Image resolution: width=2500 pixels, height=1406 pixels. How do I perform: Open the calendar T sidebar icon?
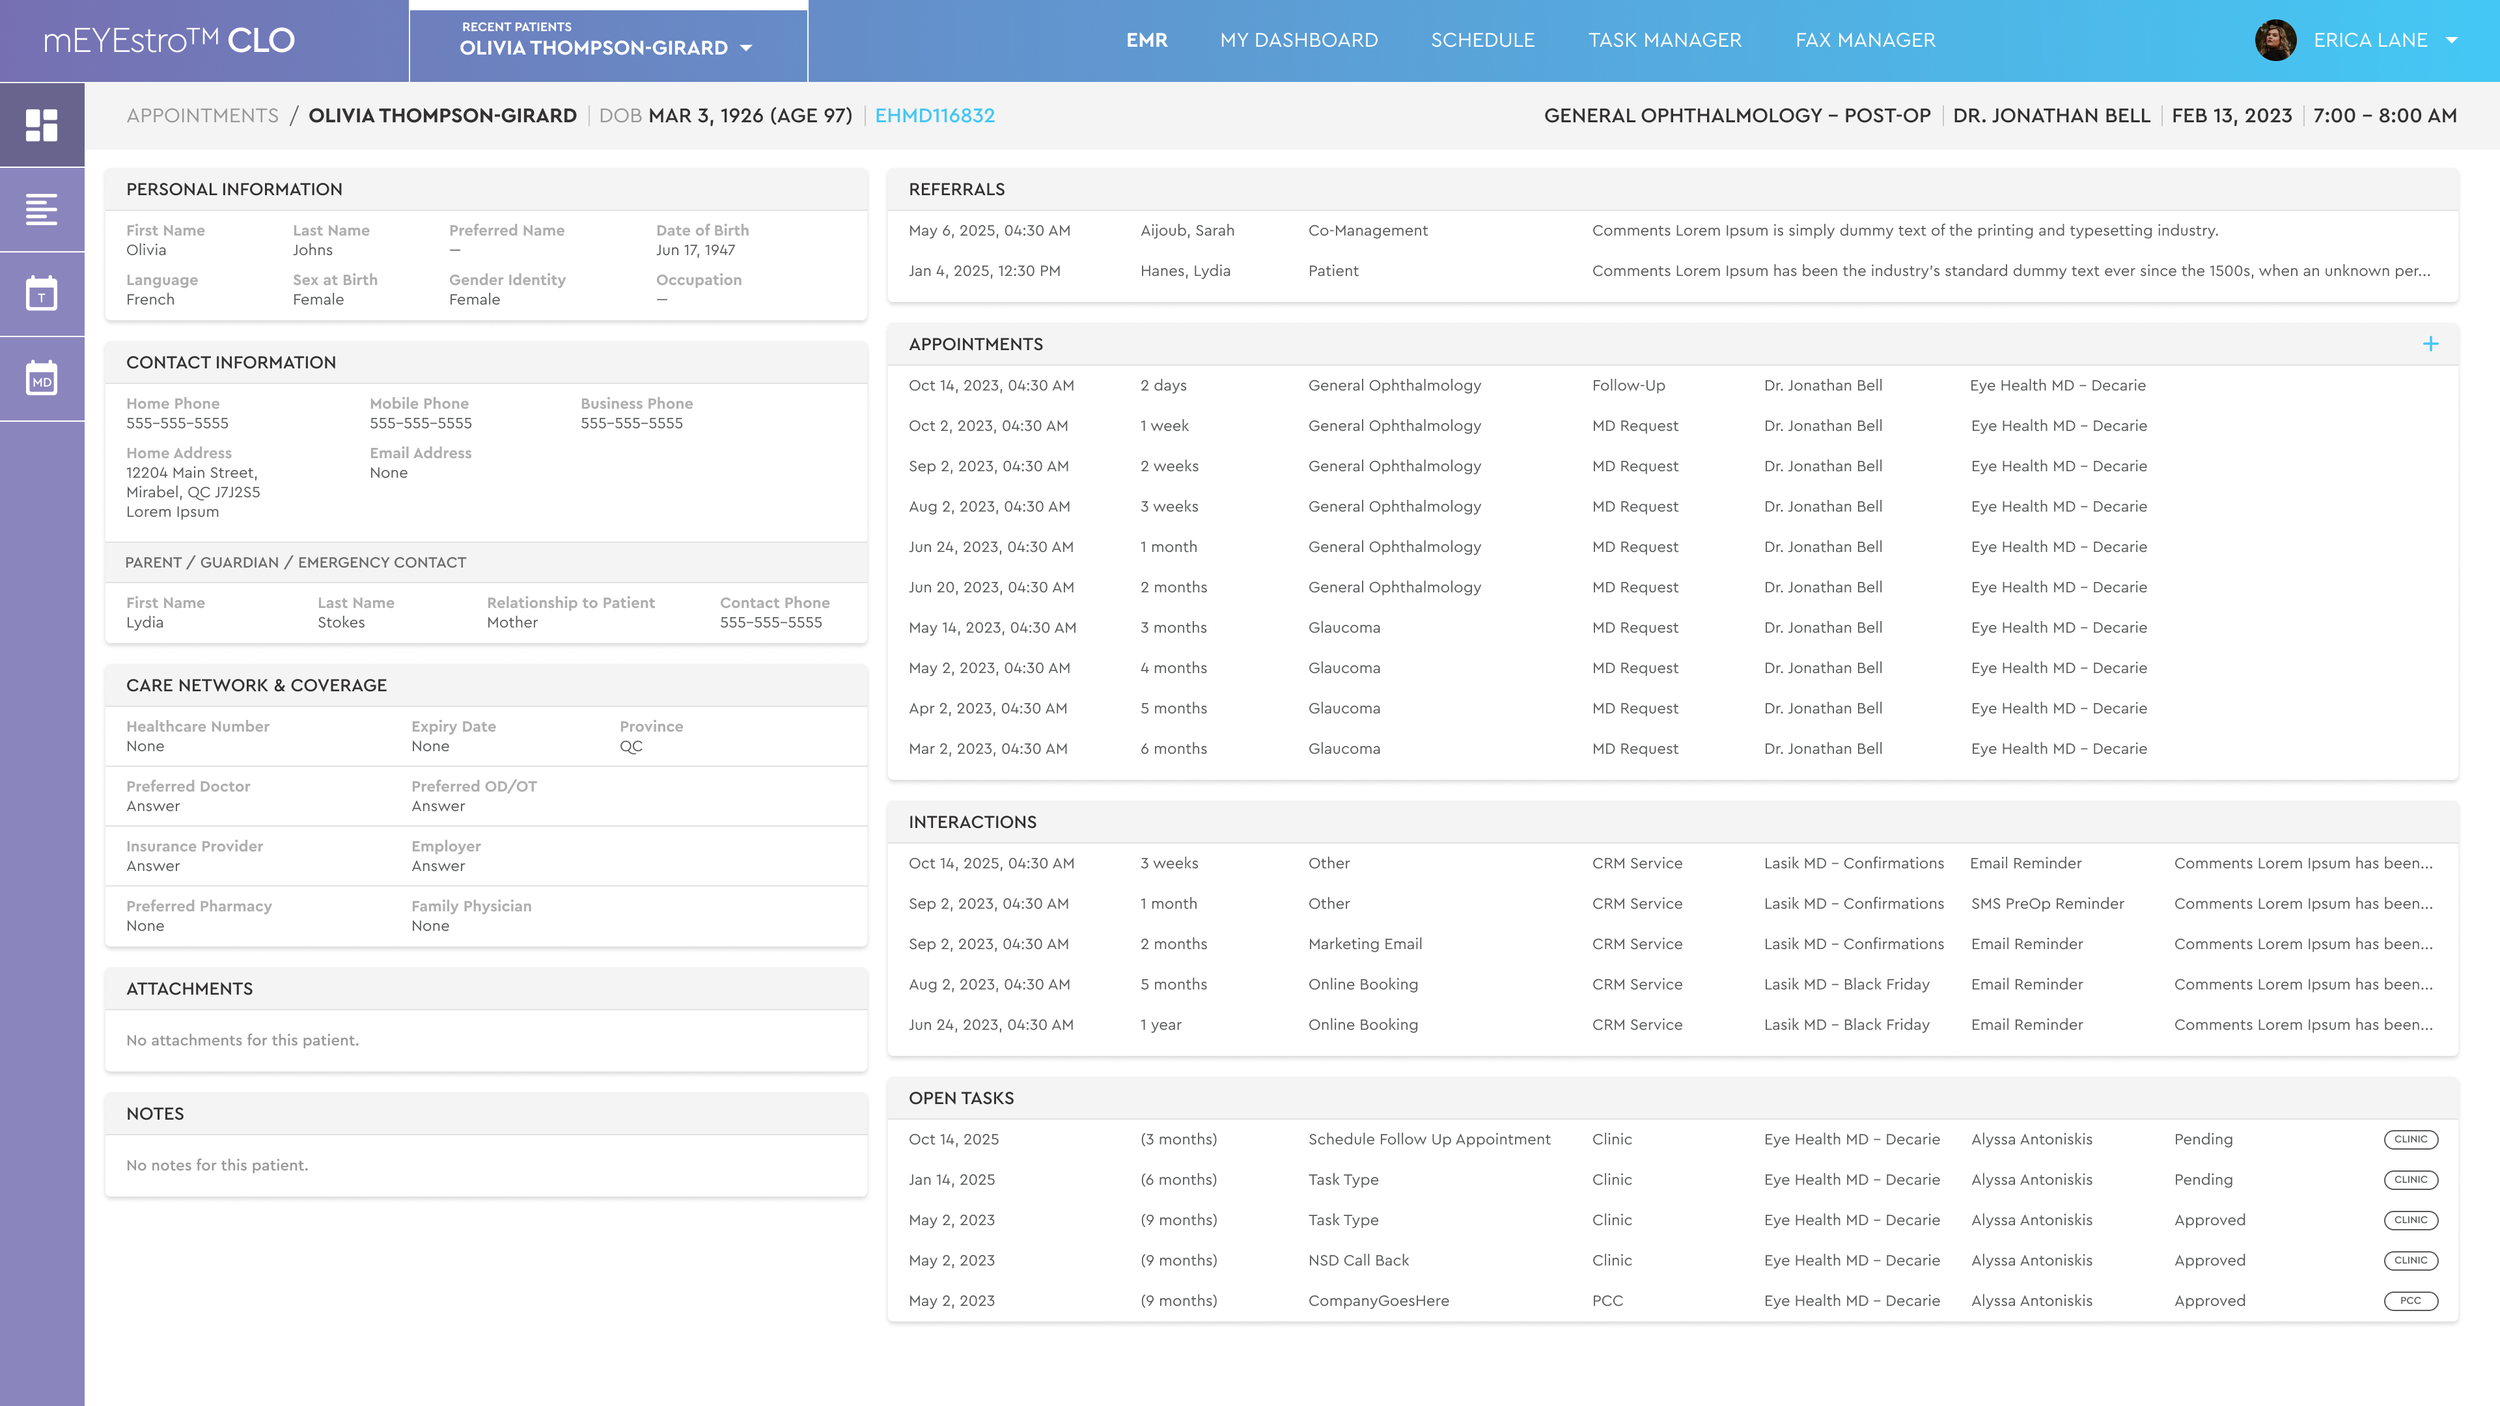(41, 294)
